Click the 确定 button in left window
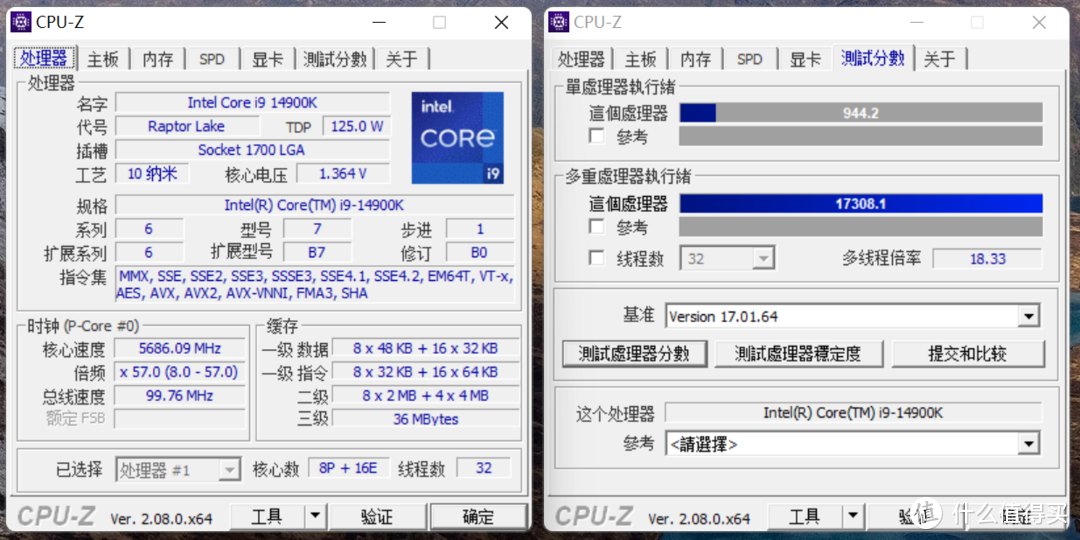Viewport: 1080px width, 540px height. (478, 517)
